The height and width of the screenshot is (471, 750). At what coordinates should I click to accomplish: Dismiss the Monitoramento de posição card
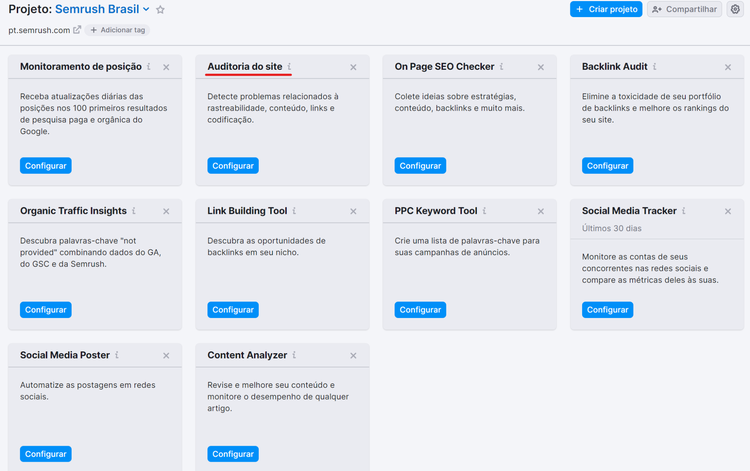pyautogui.click(x=166, y=67)
